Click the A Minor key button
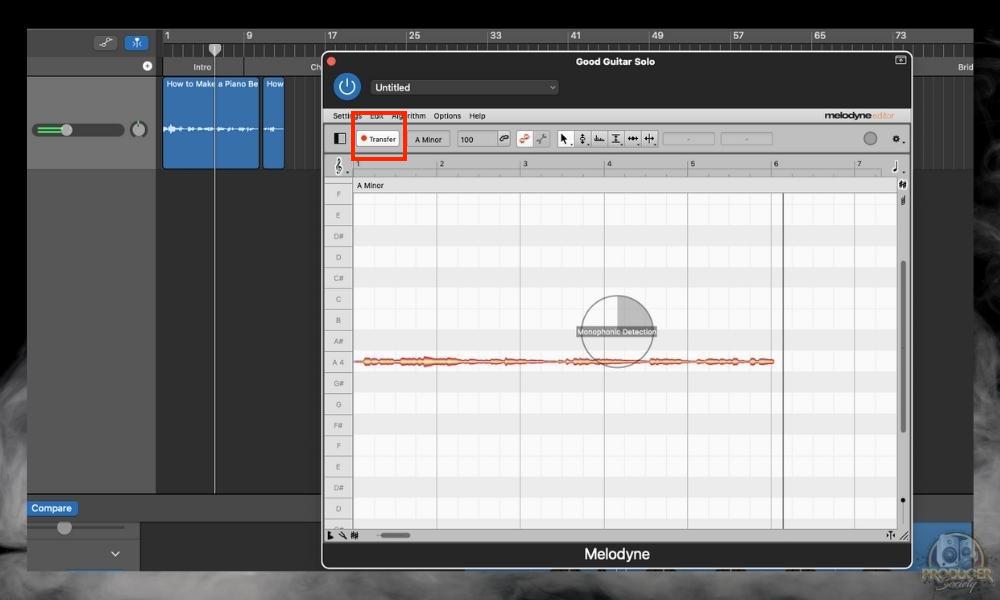 428,139
